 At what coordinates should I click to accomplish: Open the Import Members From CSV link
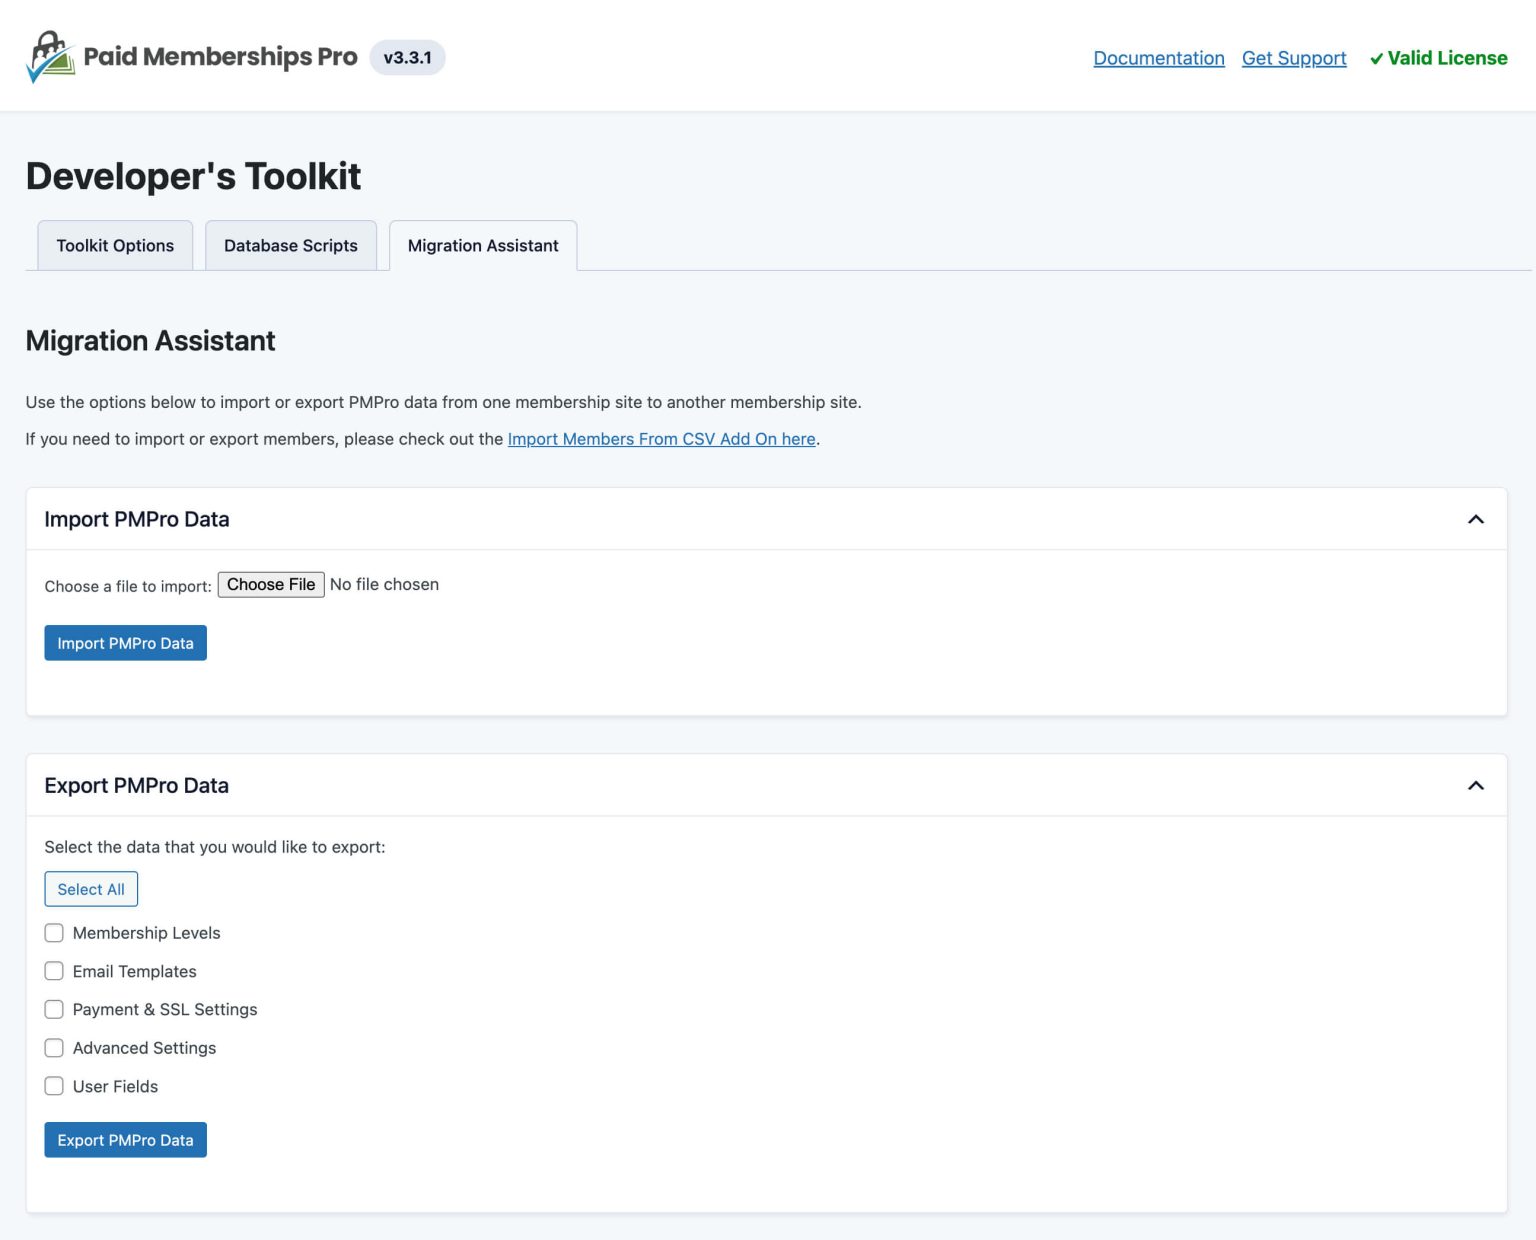coord(662,439)
